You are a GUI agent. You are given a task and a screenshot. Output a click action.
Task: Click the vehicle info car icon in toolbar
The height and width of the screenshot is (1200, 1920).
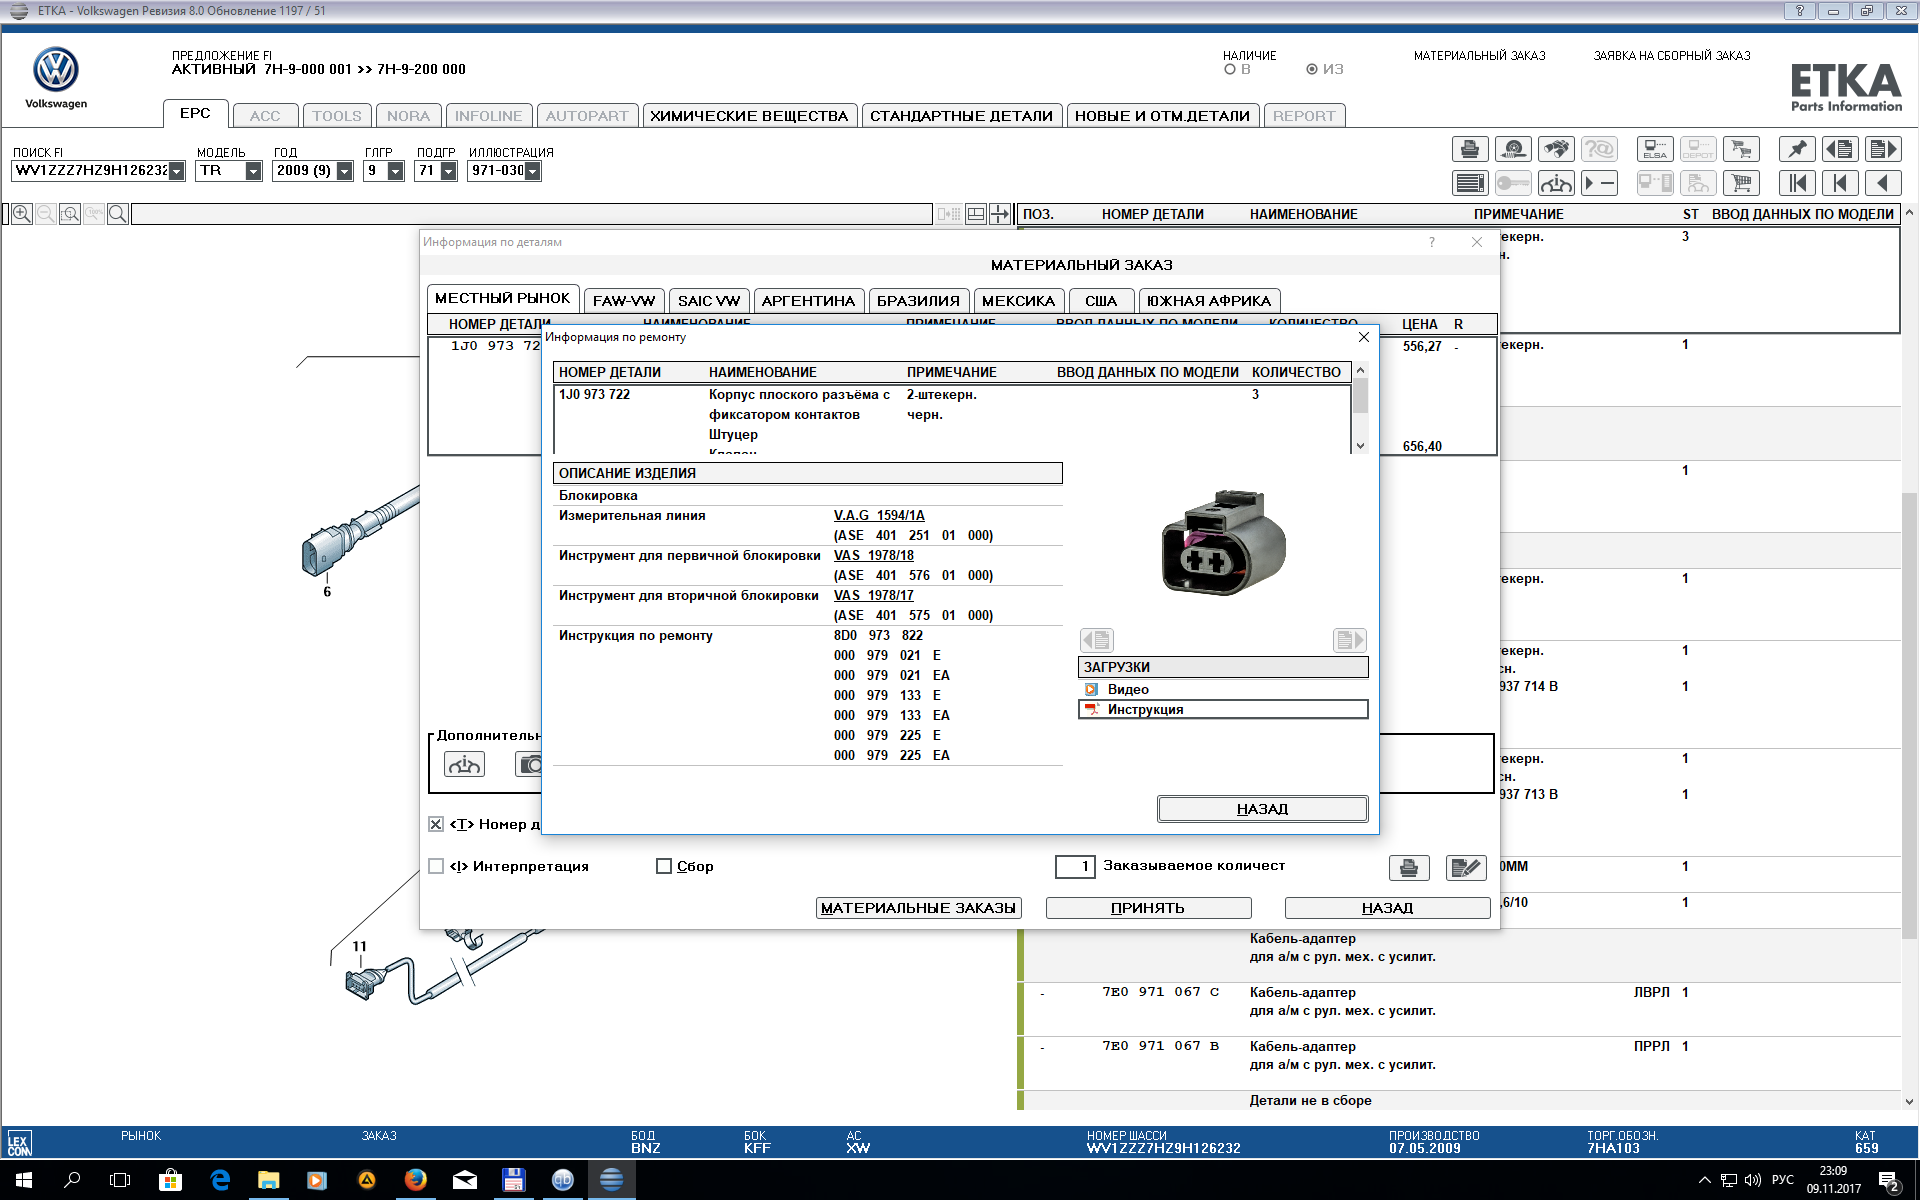pyautogui.click(x=1556, y=183)
